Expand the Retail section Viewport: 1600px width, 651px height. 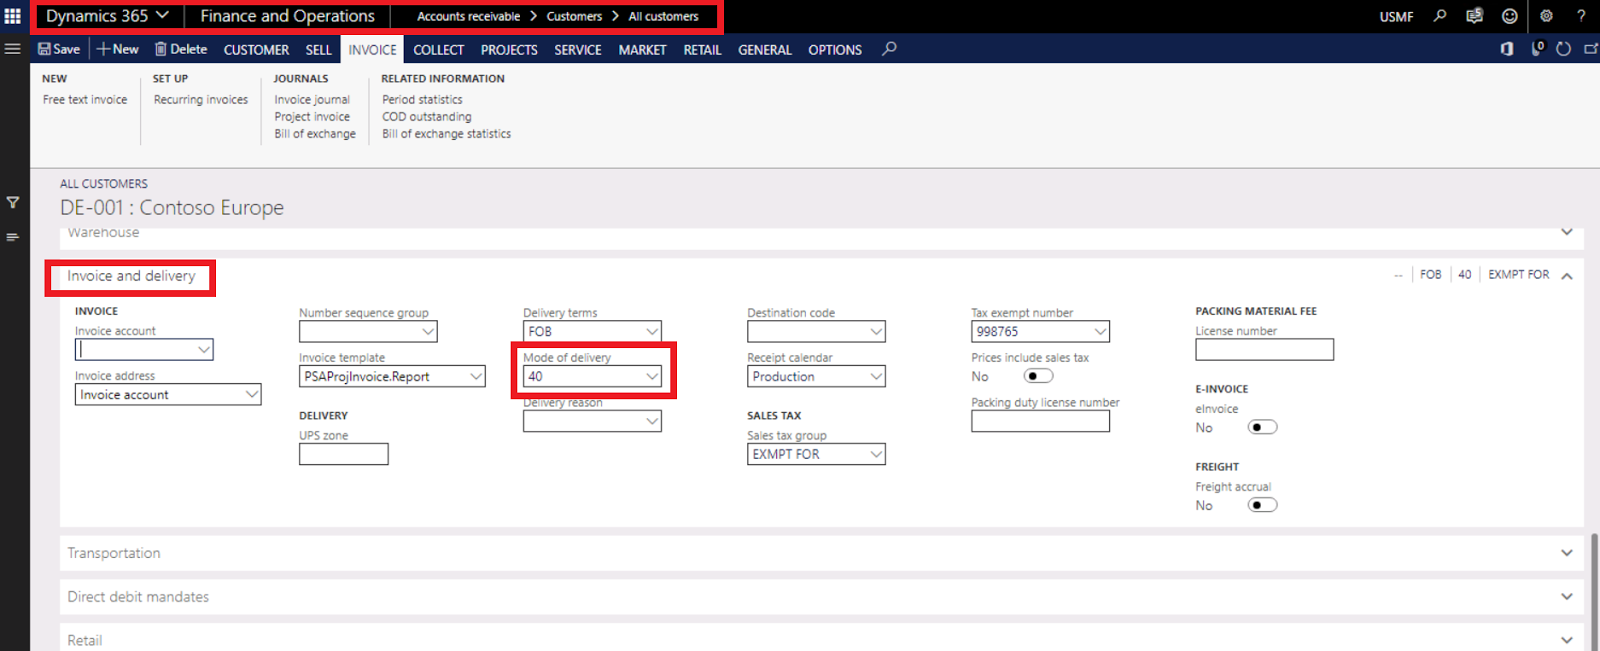[x=1567, y=640]
